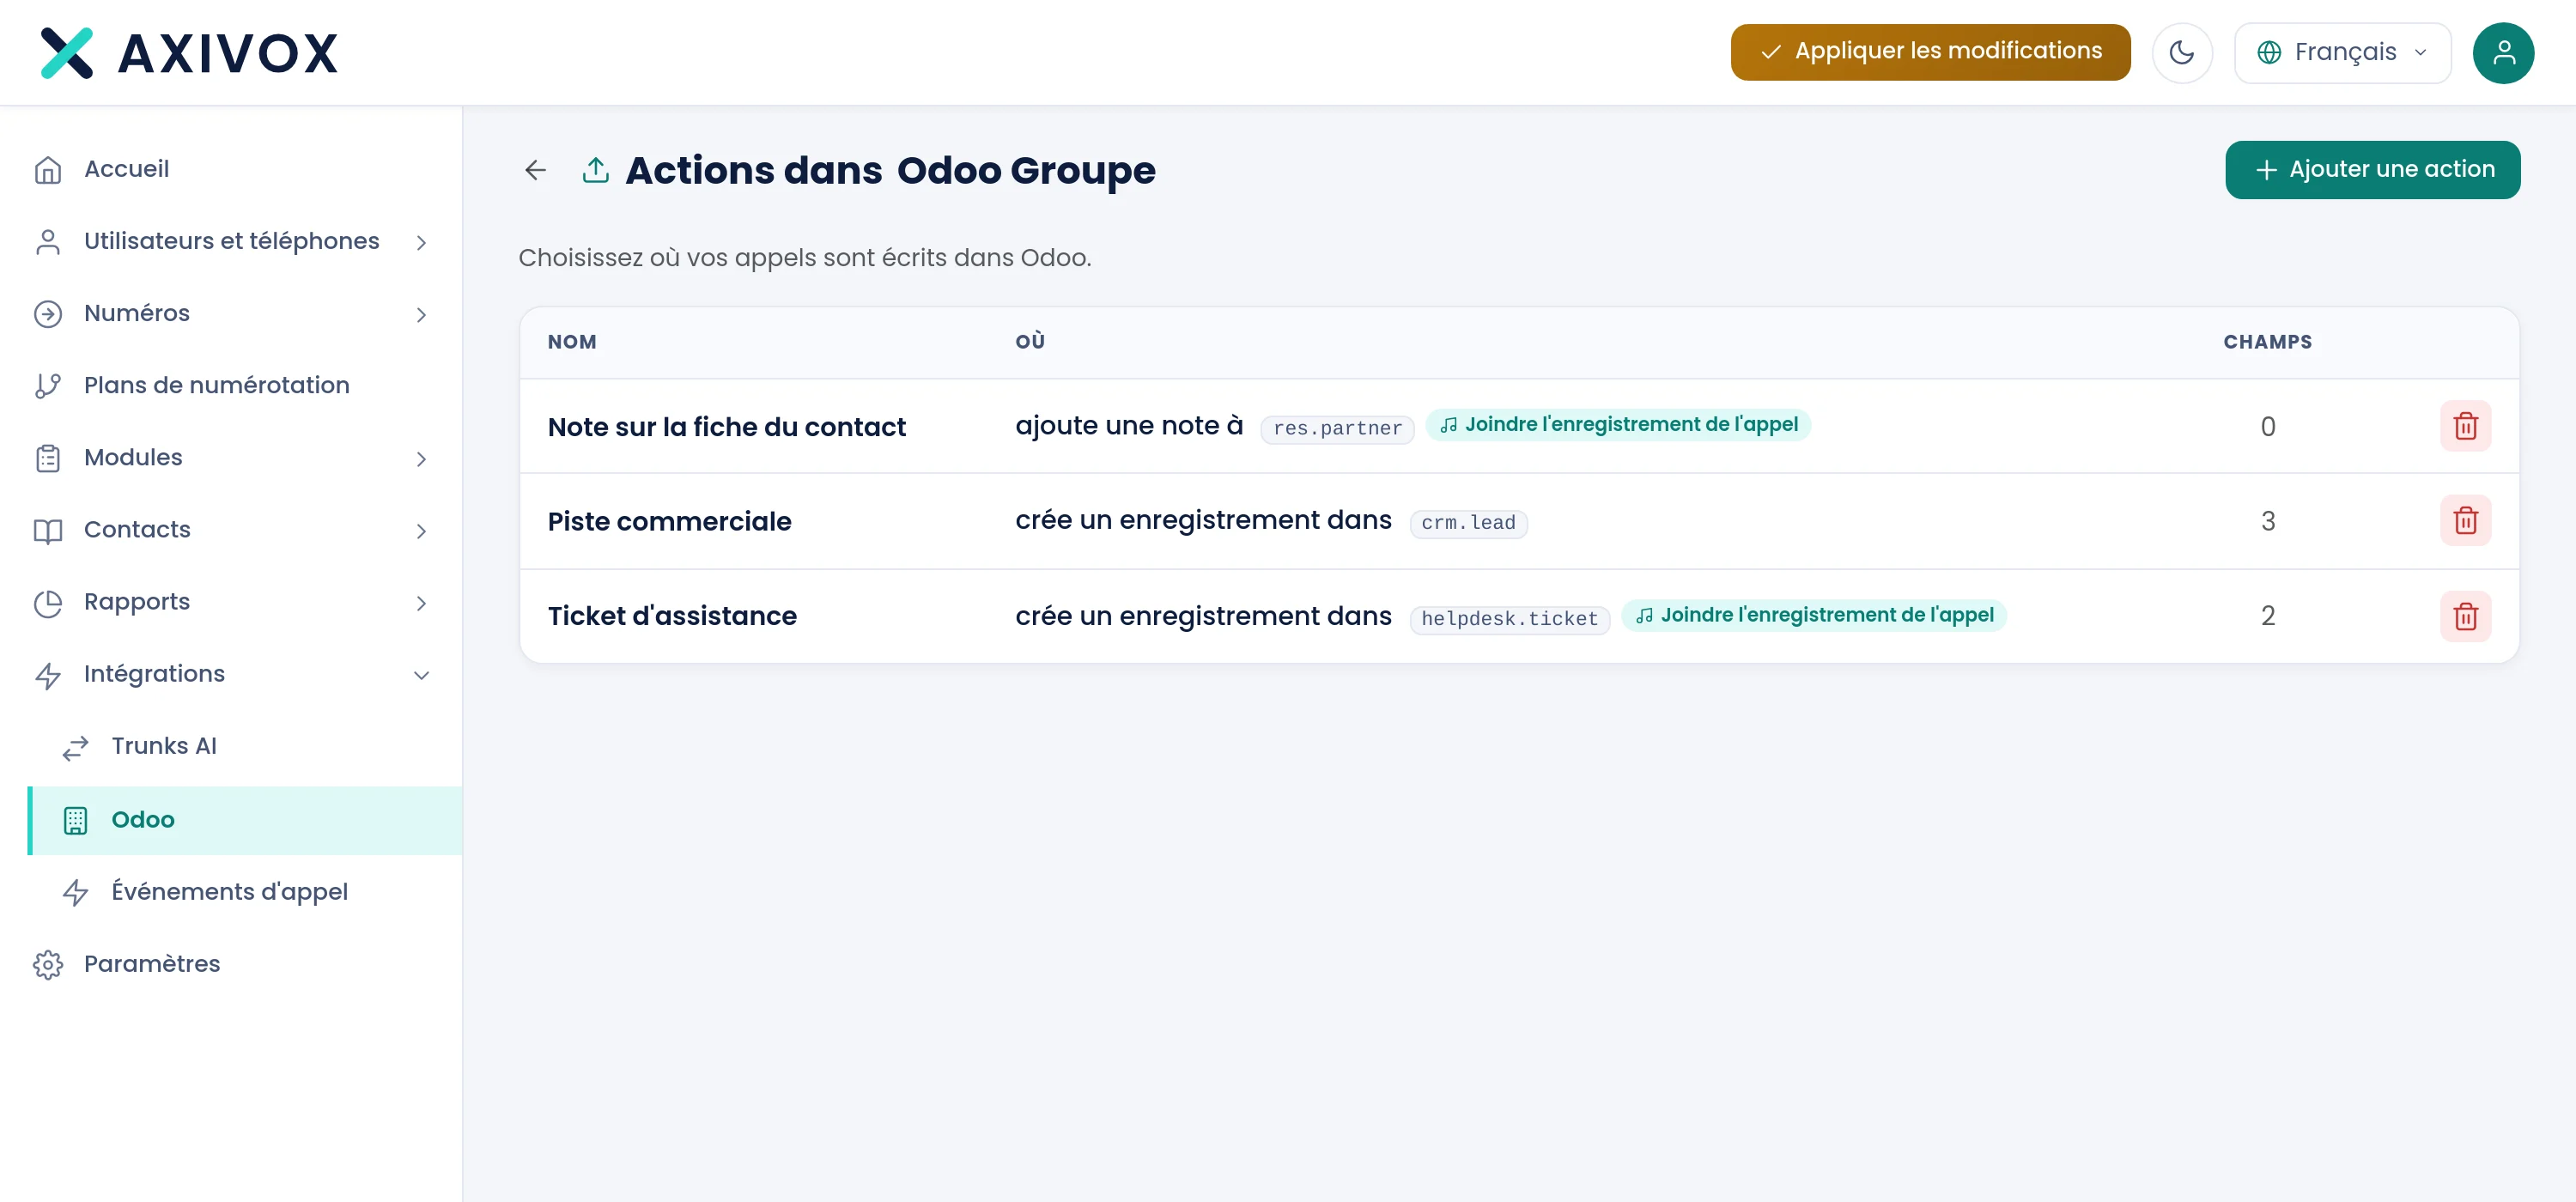
Task: Expand the Modules chevron
Action: click(x=421, y=458)
